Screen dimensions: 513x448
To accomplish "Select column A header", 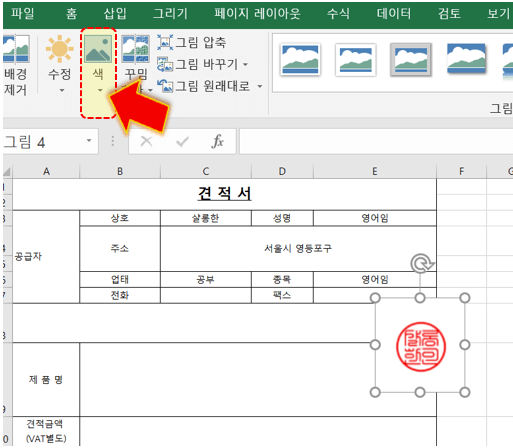I will click(46, 172).
